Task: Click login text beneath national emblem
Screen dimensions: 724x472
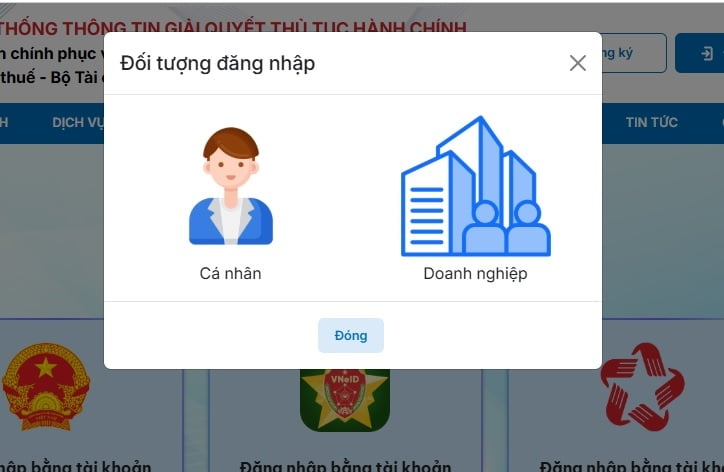Action: [x=76, y=466]
